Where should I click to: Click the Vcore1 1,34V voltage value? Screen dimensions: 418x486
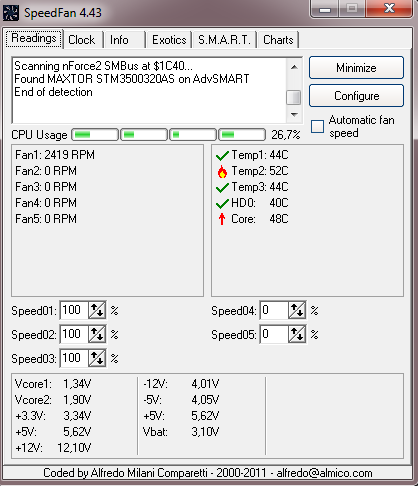(77, 384)
